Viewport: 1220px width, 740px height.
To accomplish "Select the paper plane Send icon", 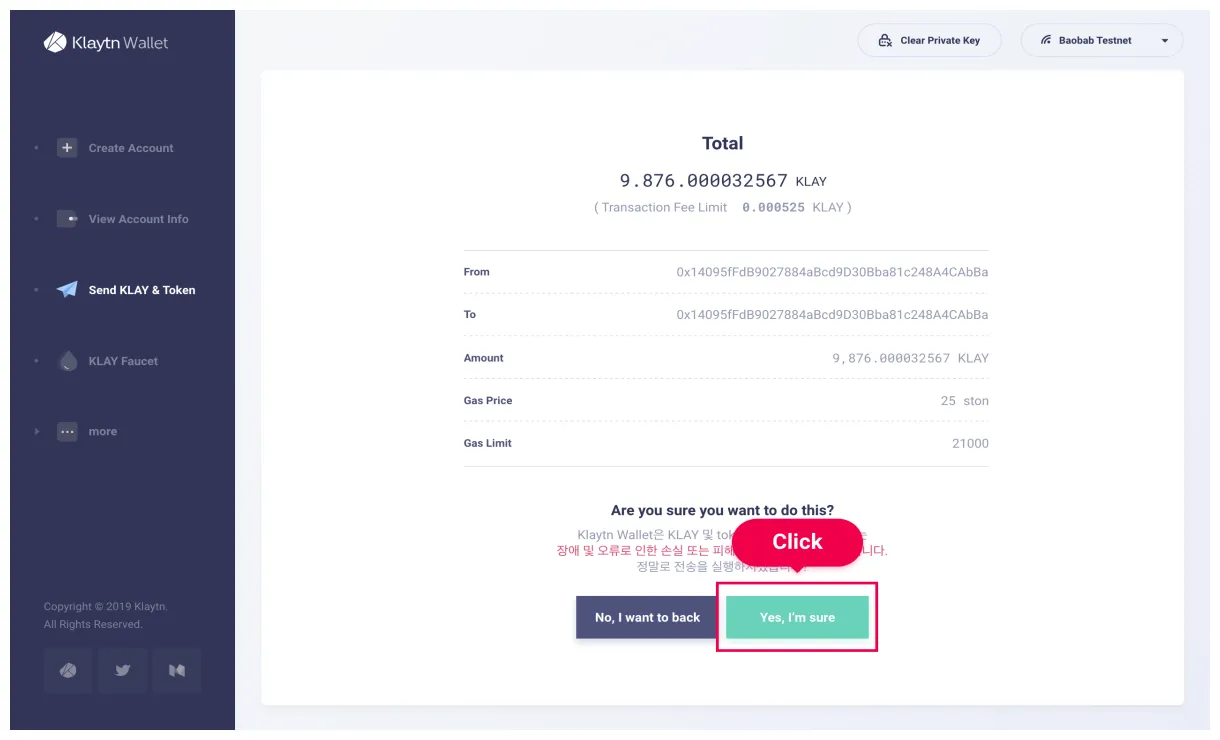I will coord(67,290).
